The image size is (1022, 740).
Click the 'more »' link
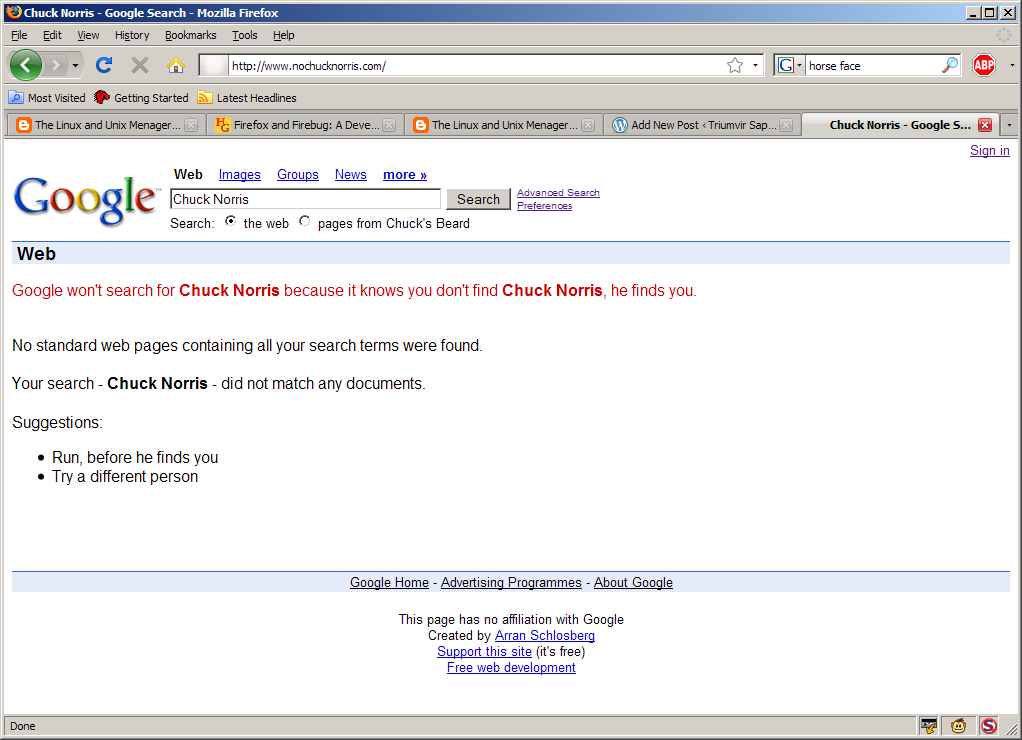405,175
